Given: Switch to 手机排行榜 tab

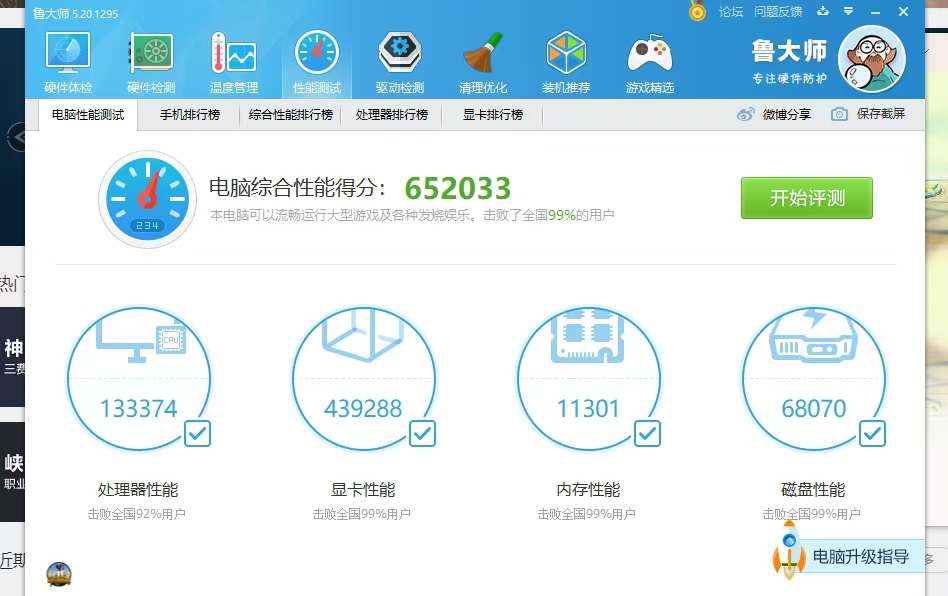Looking at the screenshot, I should (x=190, y=114).
